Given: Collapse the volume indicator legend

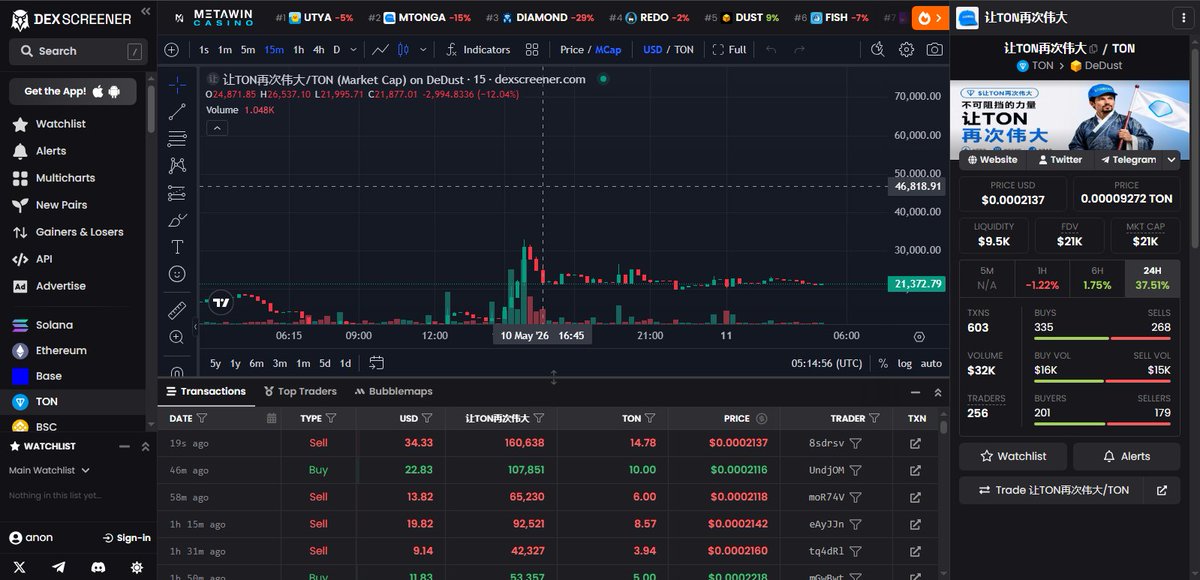Looking at the screenshot, I should [217, 128].
